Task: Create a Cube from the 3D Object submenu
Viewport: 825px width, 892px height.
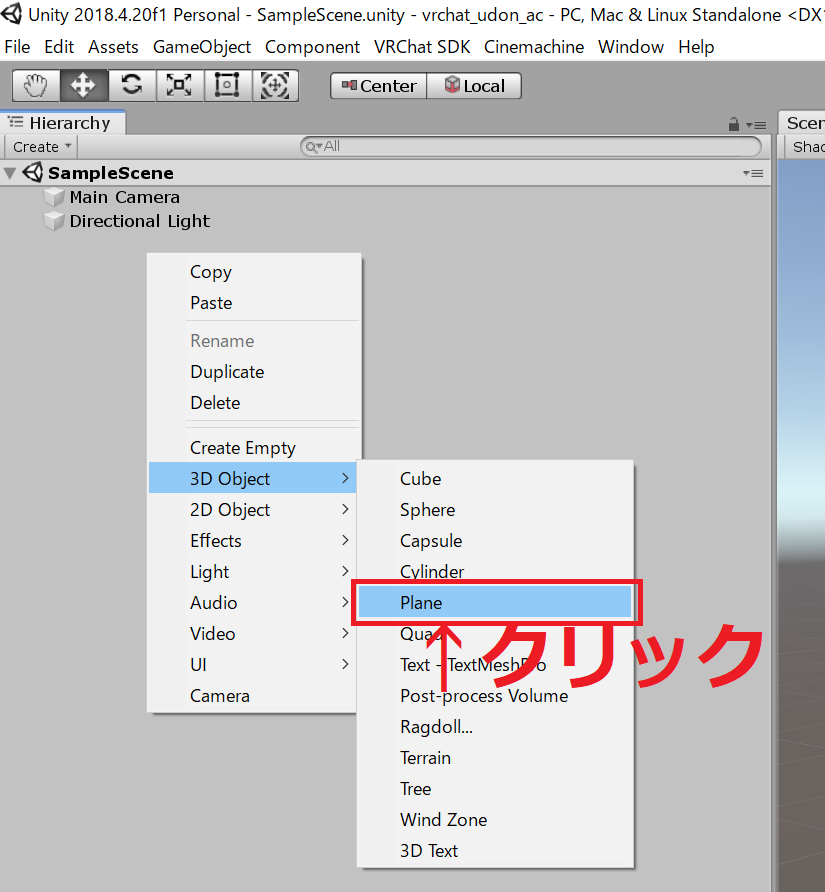Action: [x=495, y=478]
